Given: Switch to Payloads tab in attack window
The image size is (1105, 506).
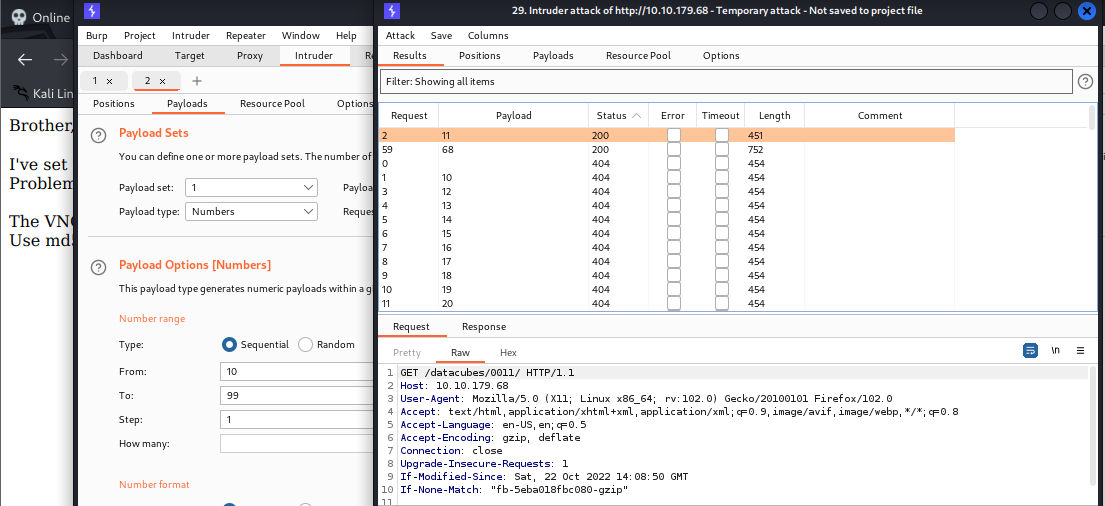Looking at the screenshot, I should pos(552,56).
